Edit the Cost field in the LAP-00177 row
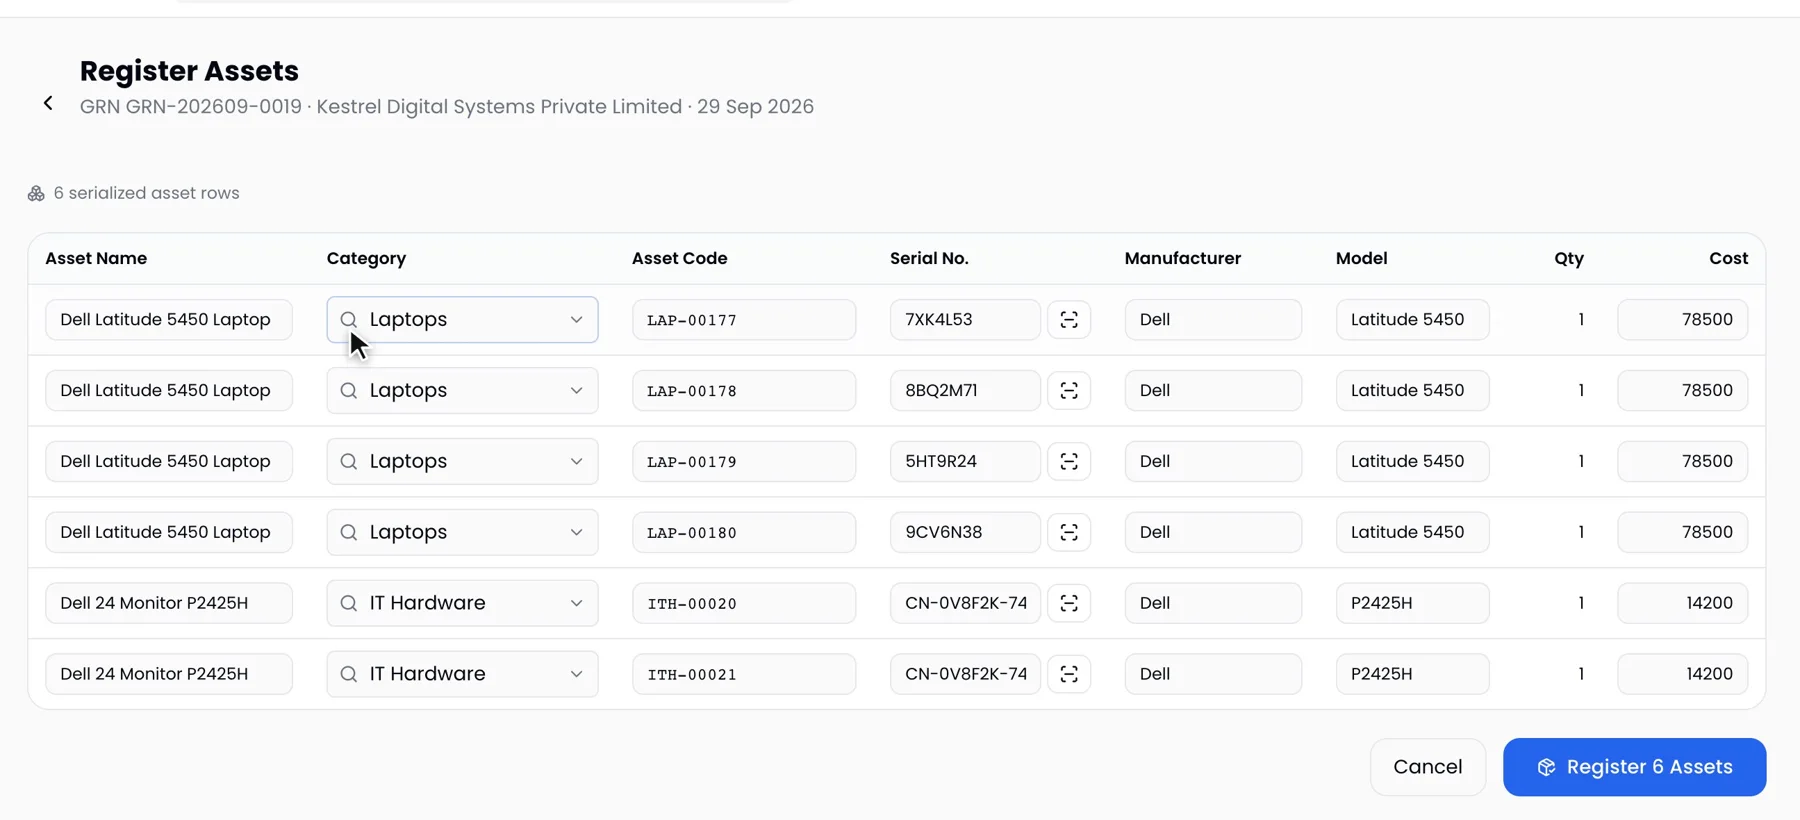 tap(1682, 320)
